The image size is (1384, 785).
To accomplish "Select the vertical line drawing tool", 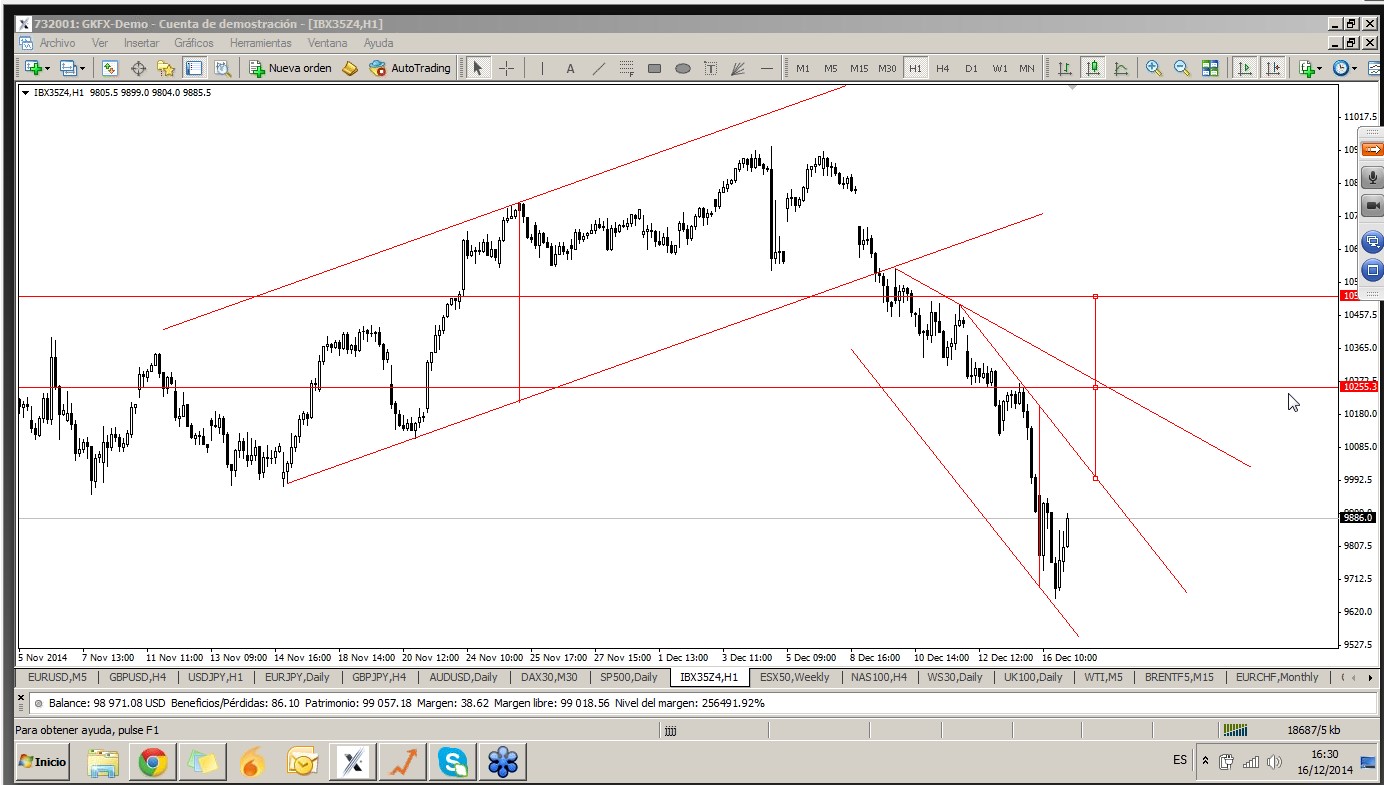I will pyautogui.click(x=542, y=68).
